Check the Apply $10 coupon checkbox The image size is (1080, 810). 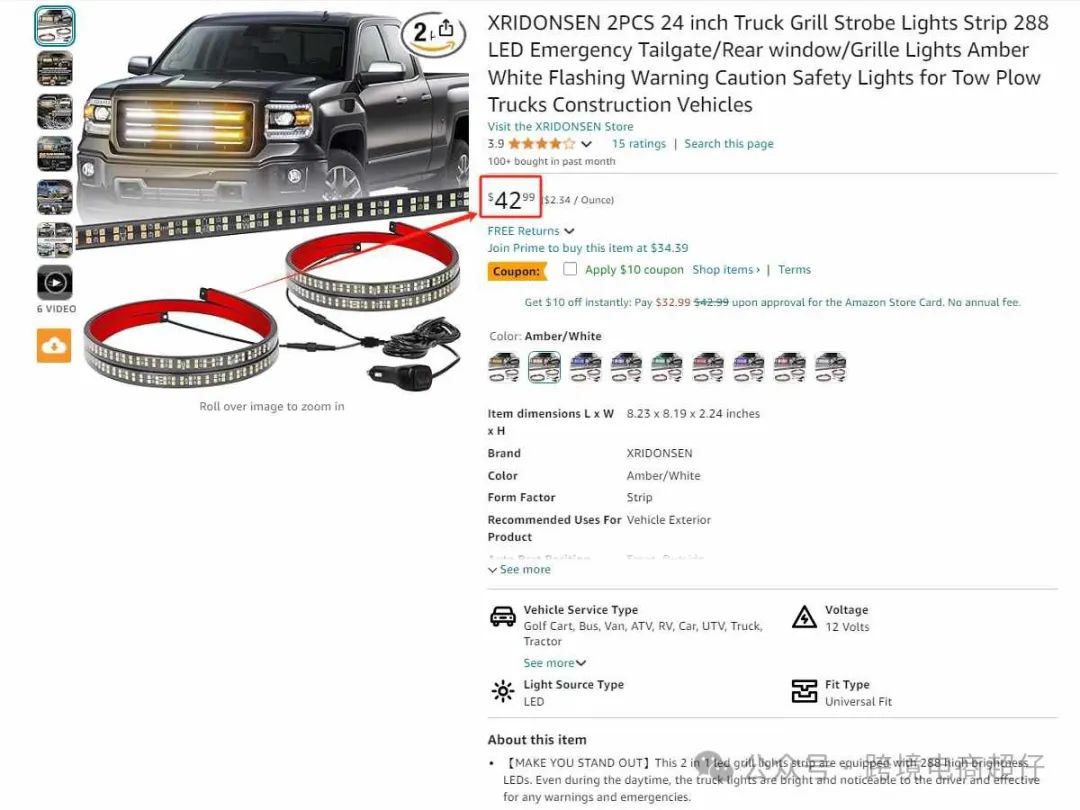[570, 269]
